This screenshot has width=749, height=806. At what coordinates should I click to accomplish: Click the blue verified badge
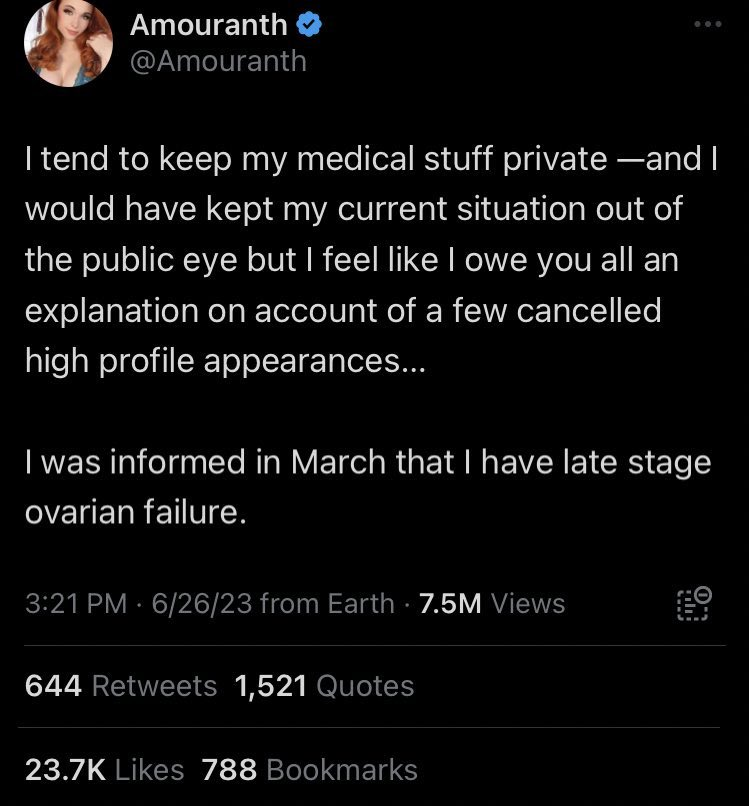pyautogui.click(x=310, y=24)
